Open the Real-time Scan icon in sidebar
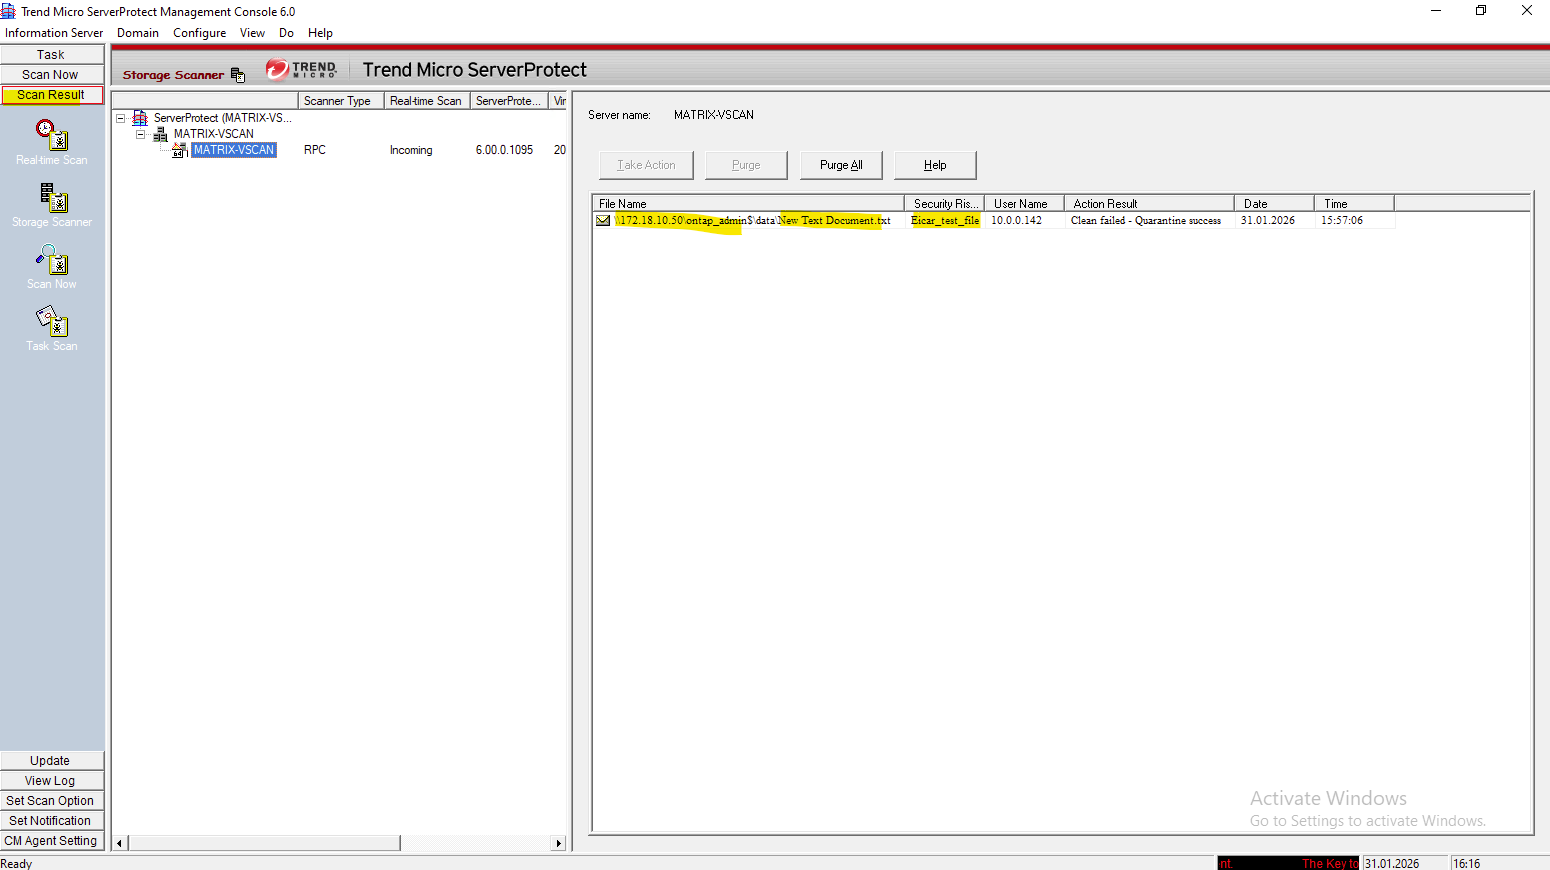This screenshot has height=870, width=1550. (x=52, y=135)
